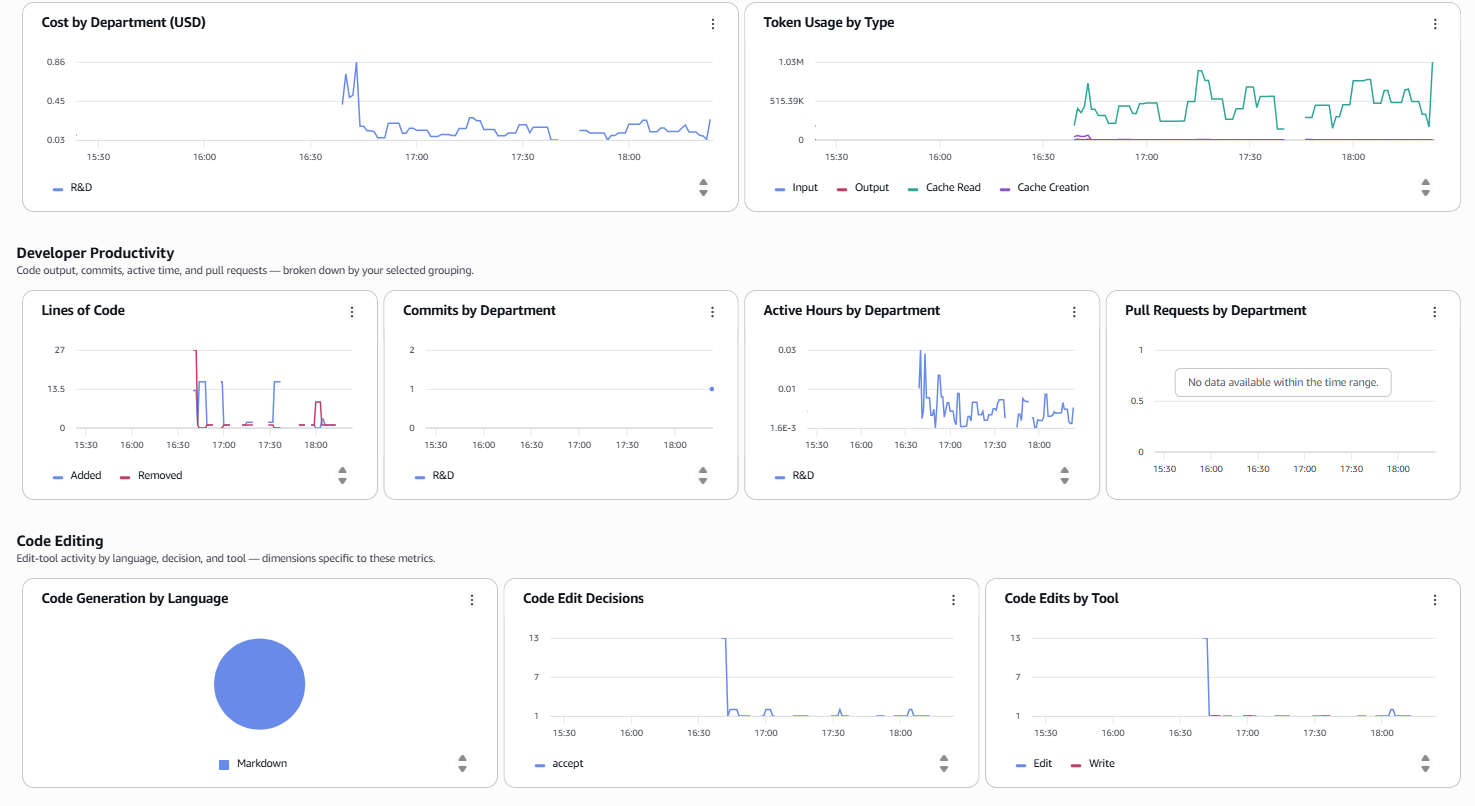This screenshot has height=806, width=1475.
Task: Click the legend down arrow in Cost by Department
Action: click(x=703, y=193)
